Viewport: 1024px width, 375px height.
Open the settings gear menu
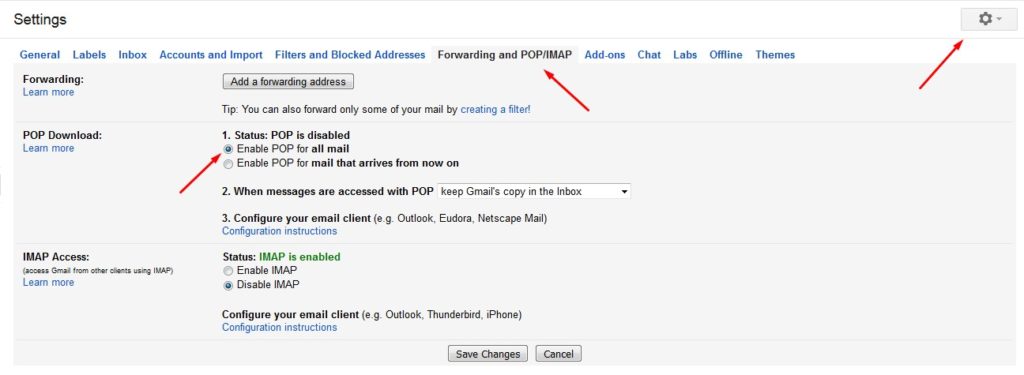point(989,19)
